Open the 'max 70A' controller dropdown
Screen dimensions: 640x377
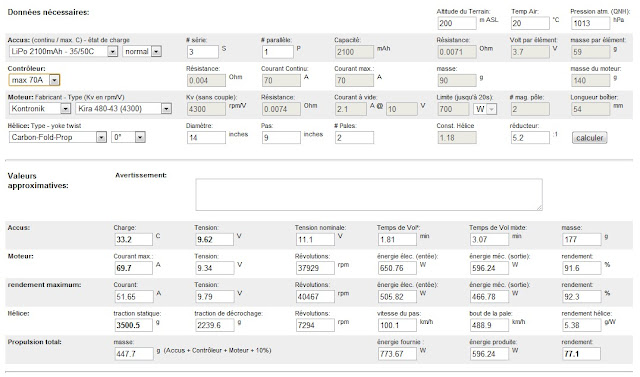tap(34, 80)
